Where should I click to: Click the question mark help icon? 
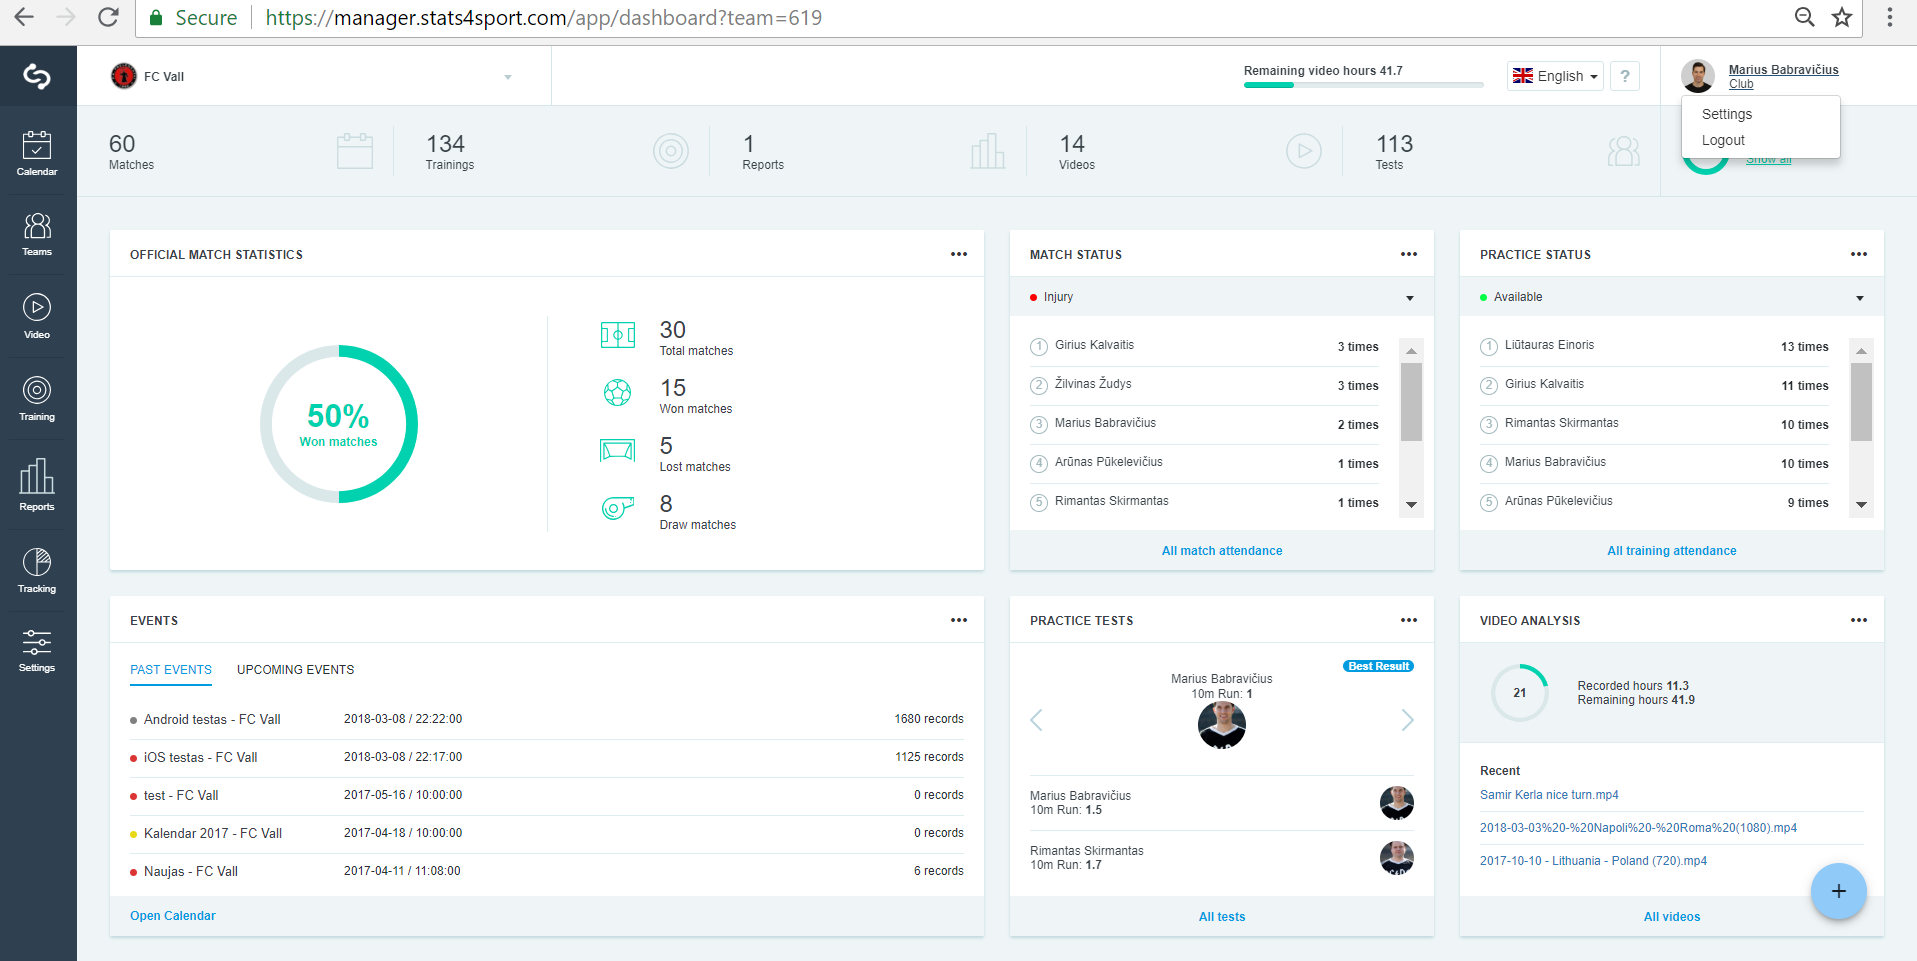(x=1625, y=76)
